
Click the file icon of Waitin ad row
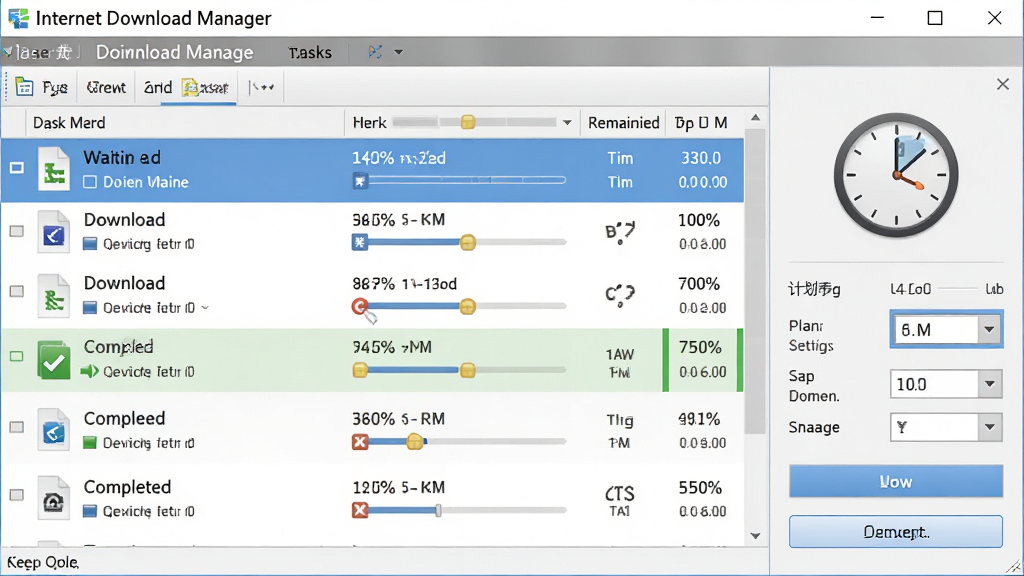pos(54,169)
